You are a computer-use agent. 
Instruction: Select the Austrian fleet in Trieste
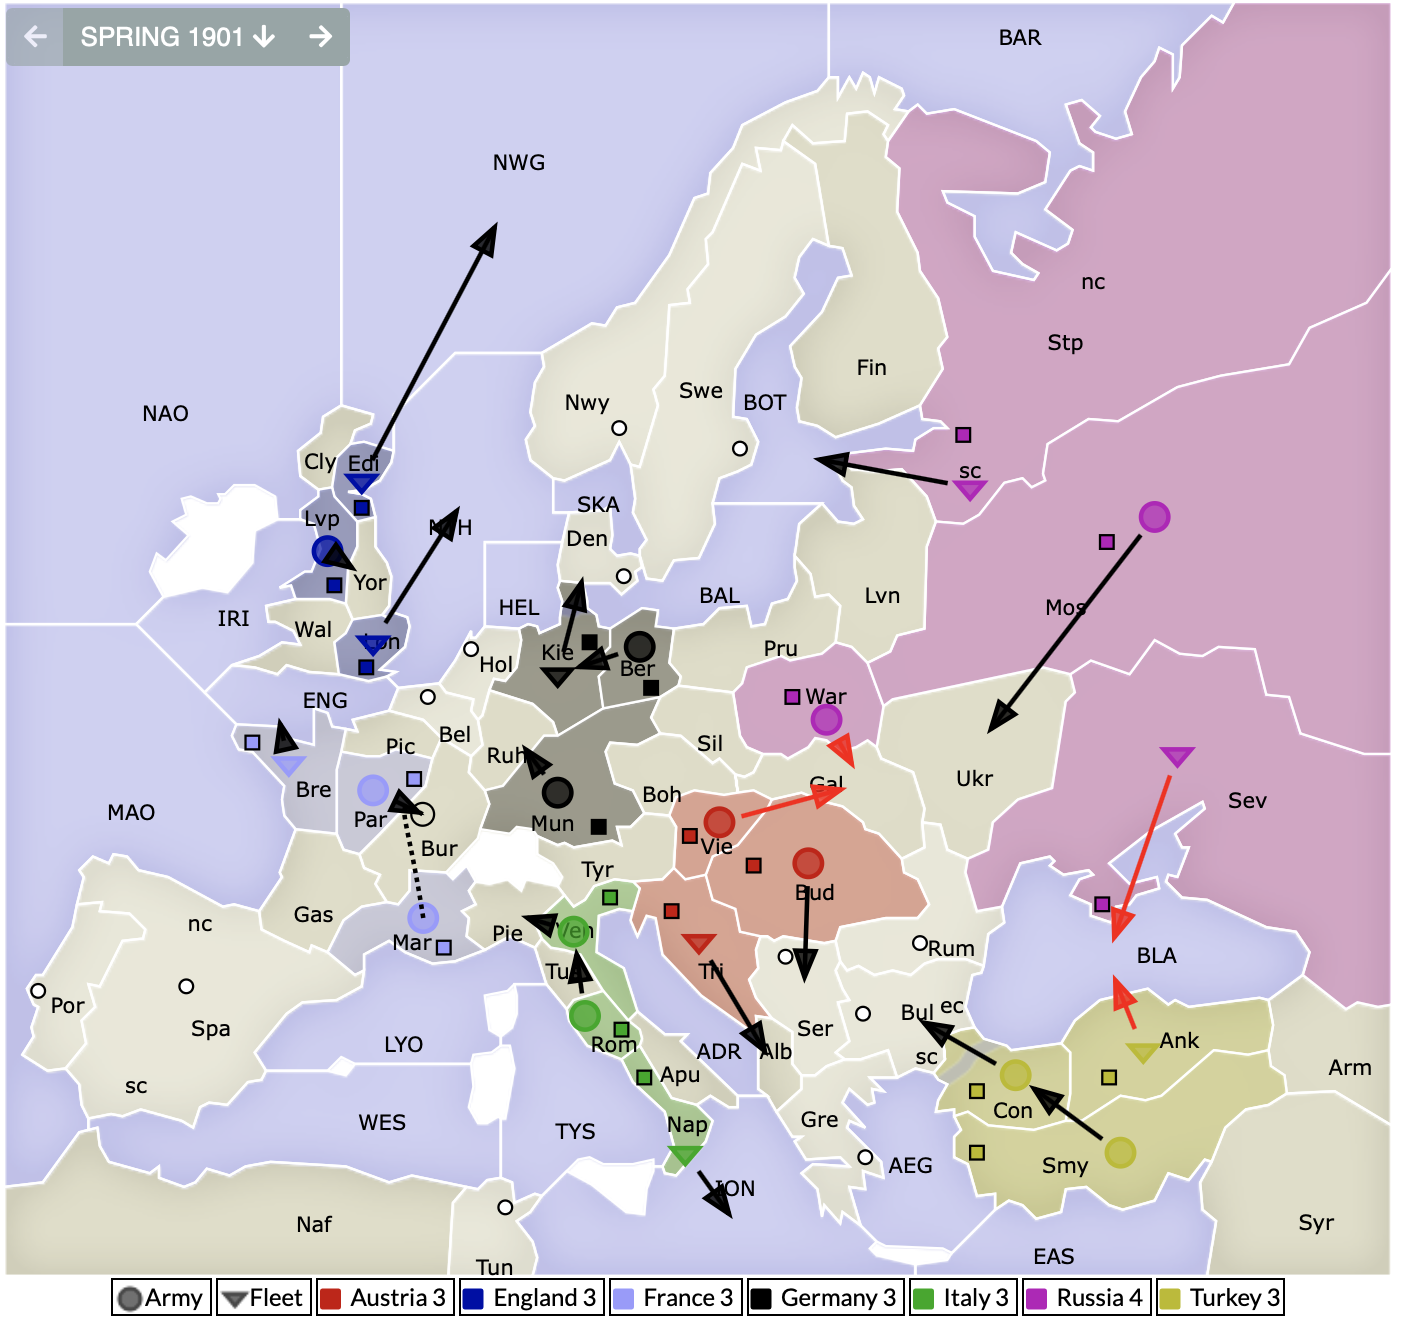click(698, 943)
